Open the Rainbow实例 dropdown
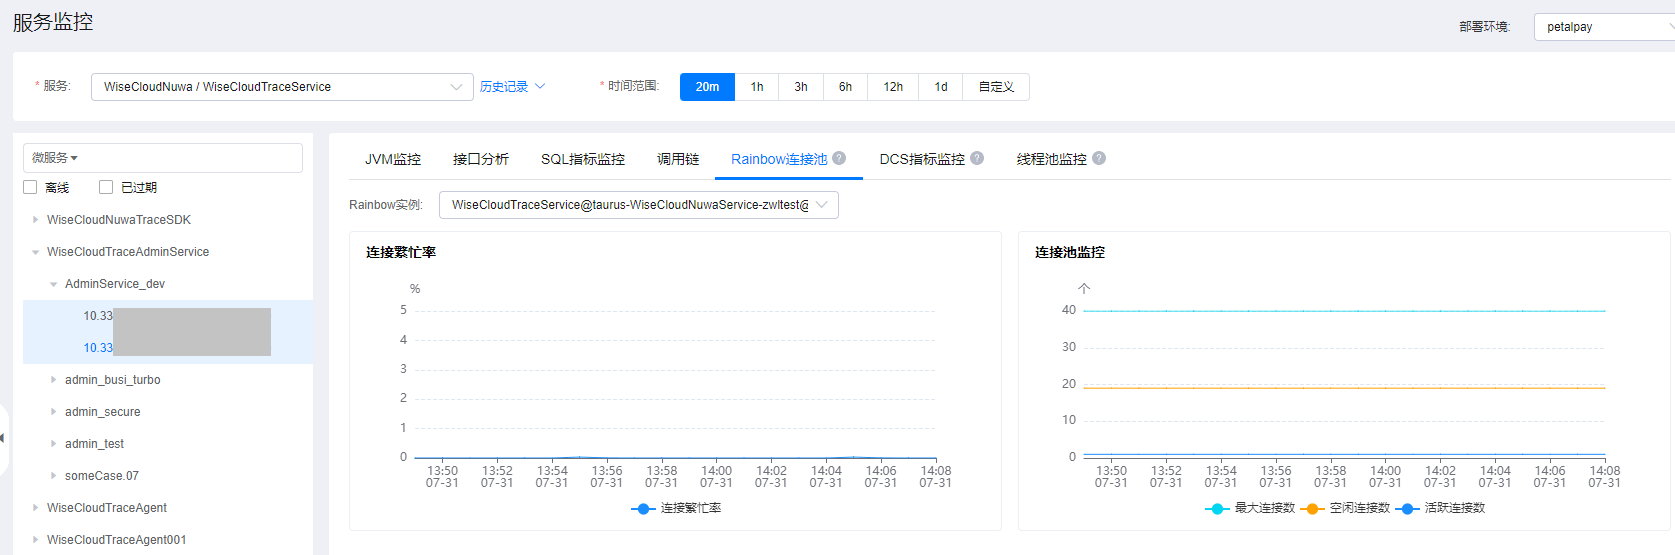The image size is (1675, 555). [x=638, y=205]
